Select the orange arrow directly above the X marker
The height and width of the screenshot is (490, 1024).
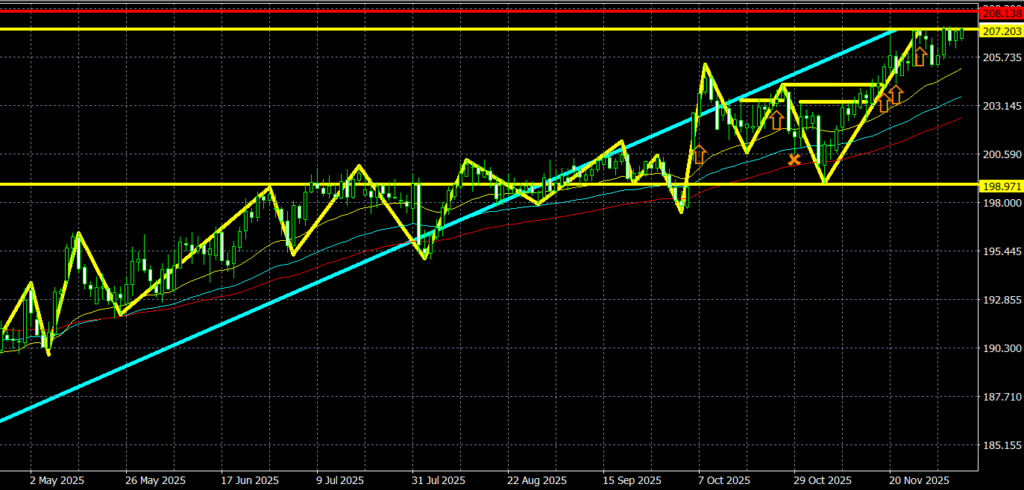[776, 120]
